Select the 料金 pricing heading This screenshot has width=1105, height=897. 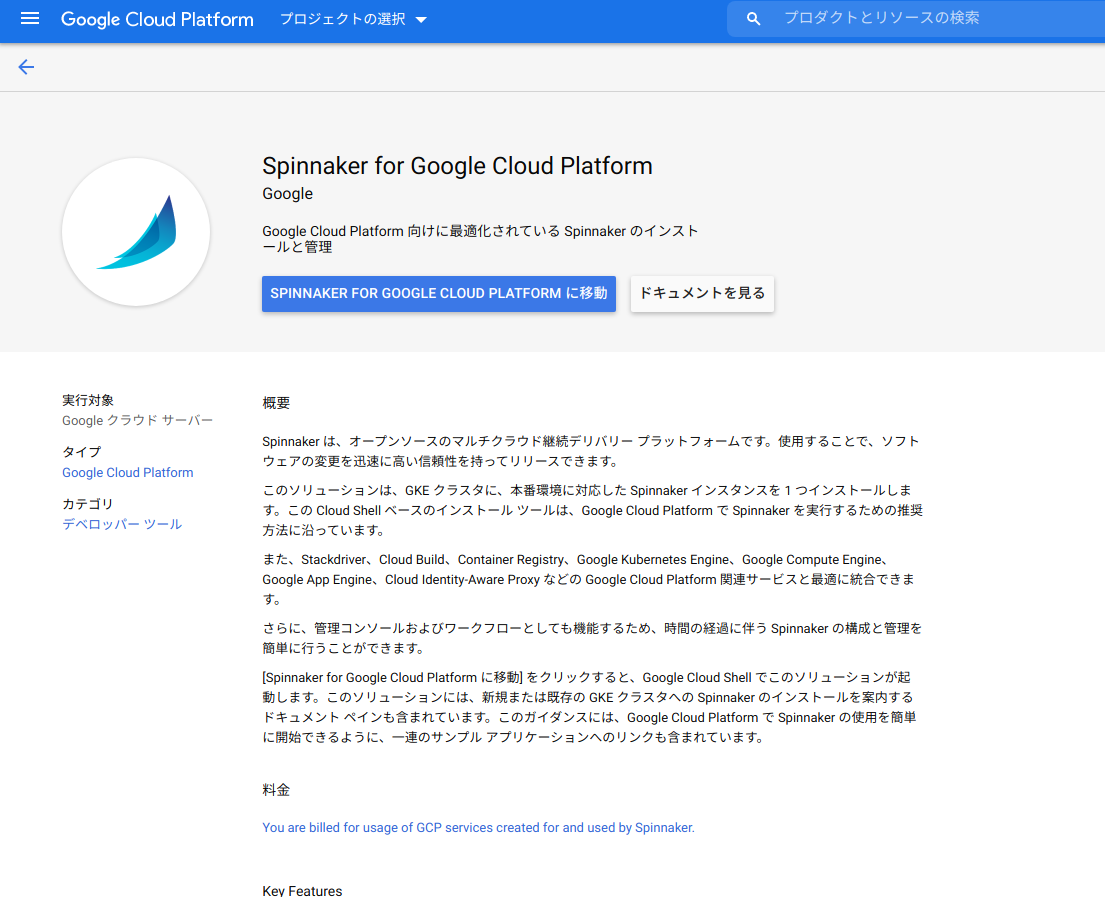tap(276, 789)
